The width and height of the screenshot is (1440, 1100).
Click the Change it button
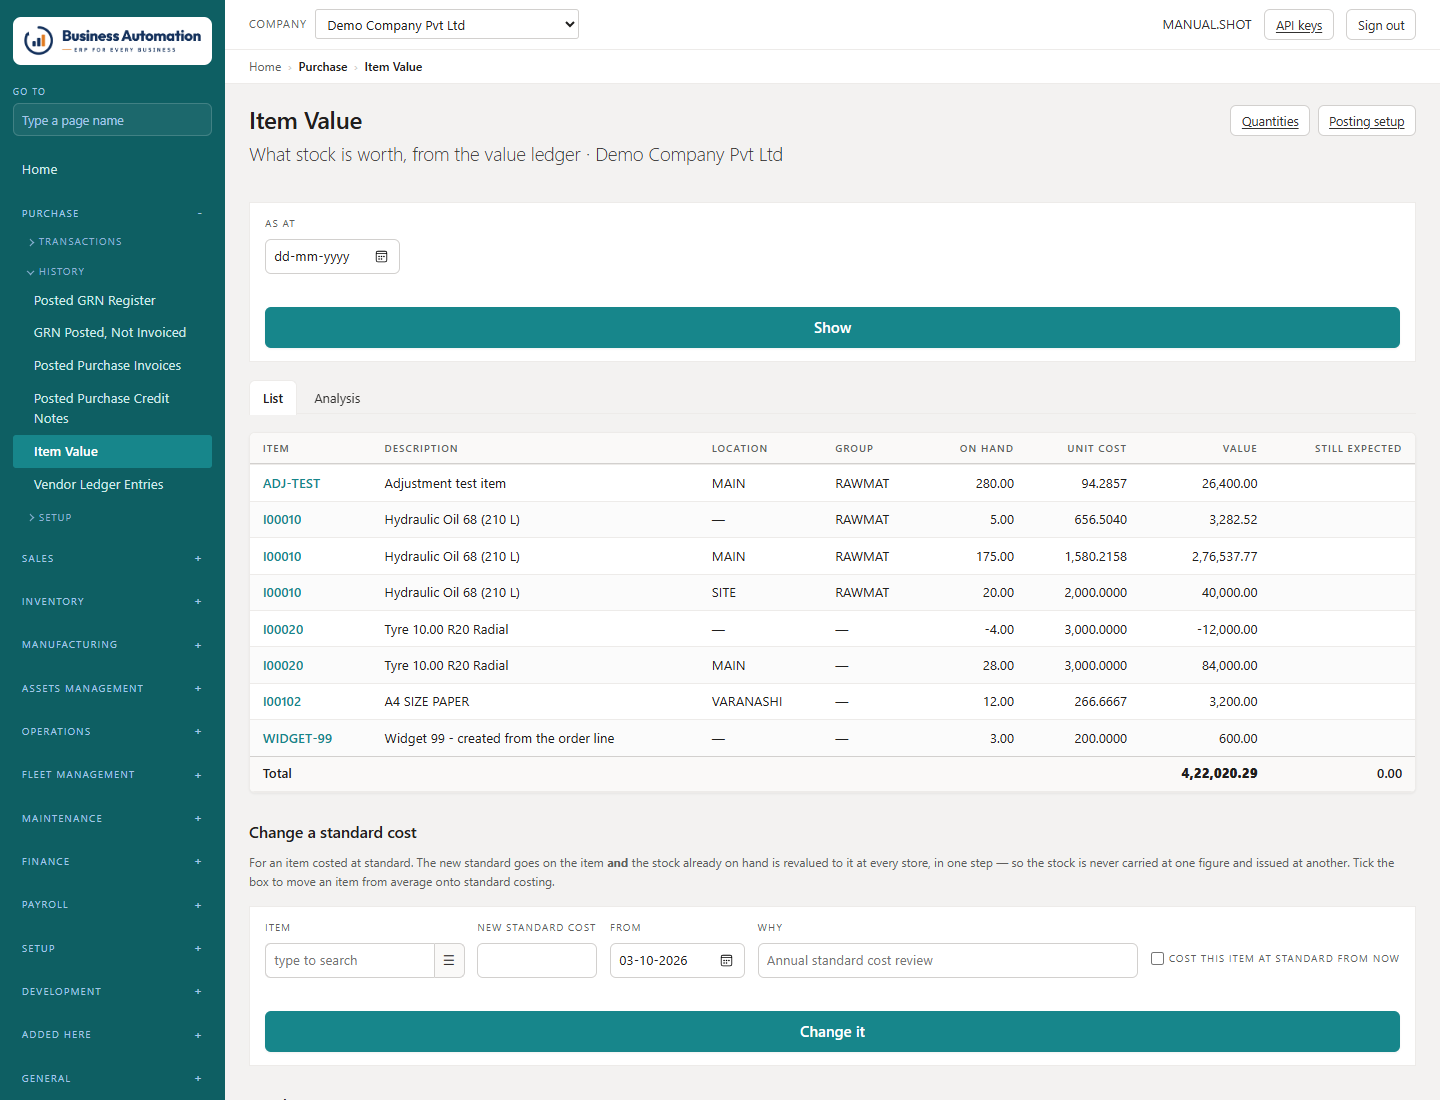pyautogui.click(x=832, y=1032)
